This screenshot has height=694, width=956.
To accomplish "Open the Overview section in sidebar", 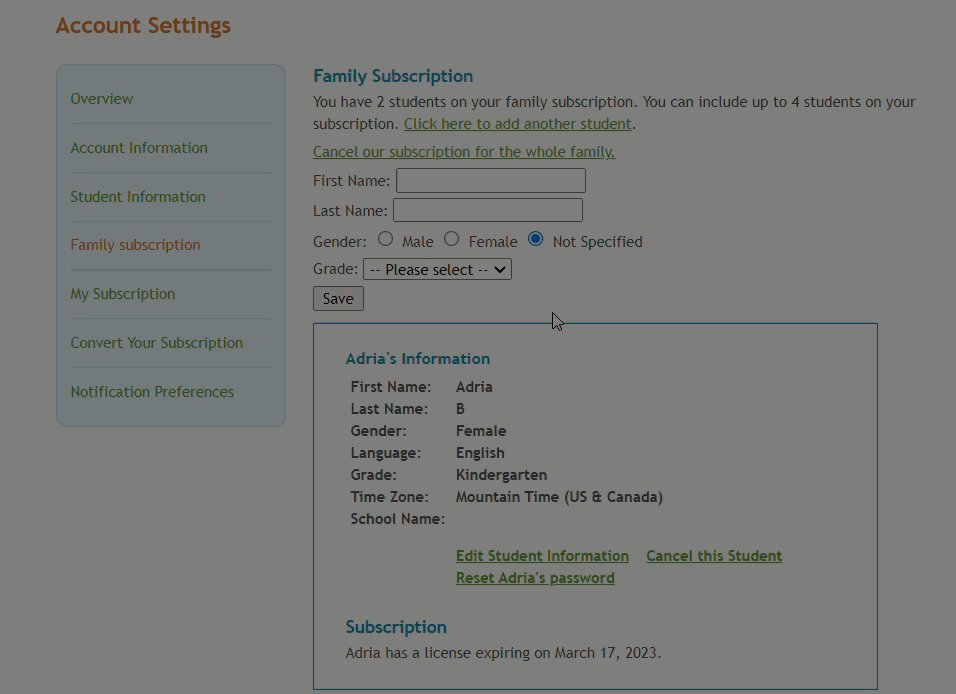I will point(101,99).
